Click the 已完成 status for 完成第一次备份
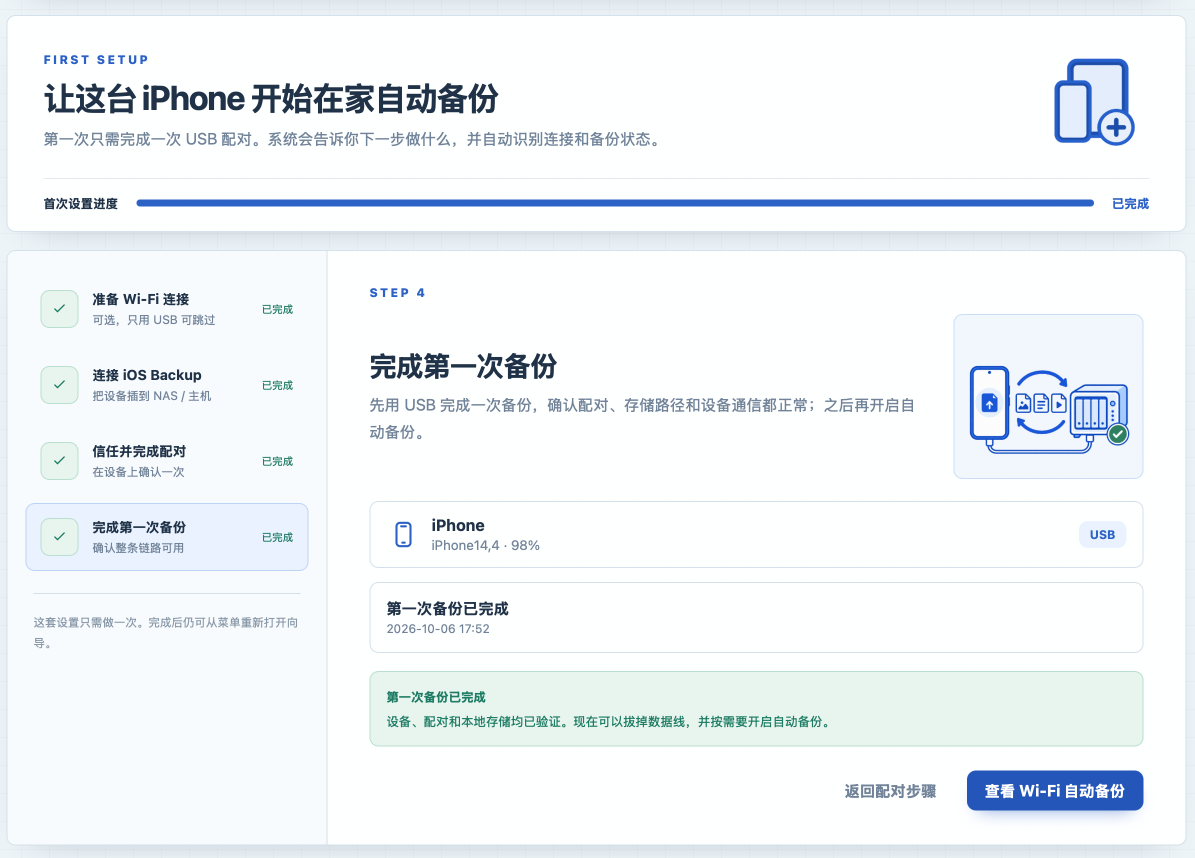 pyautogui.click(x=277, y=538)
